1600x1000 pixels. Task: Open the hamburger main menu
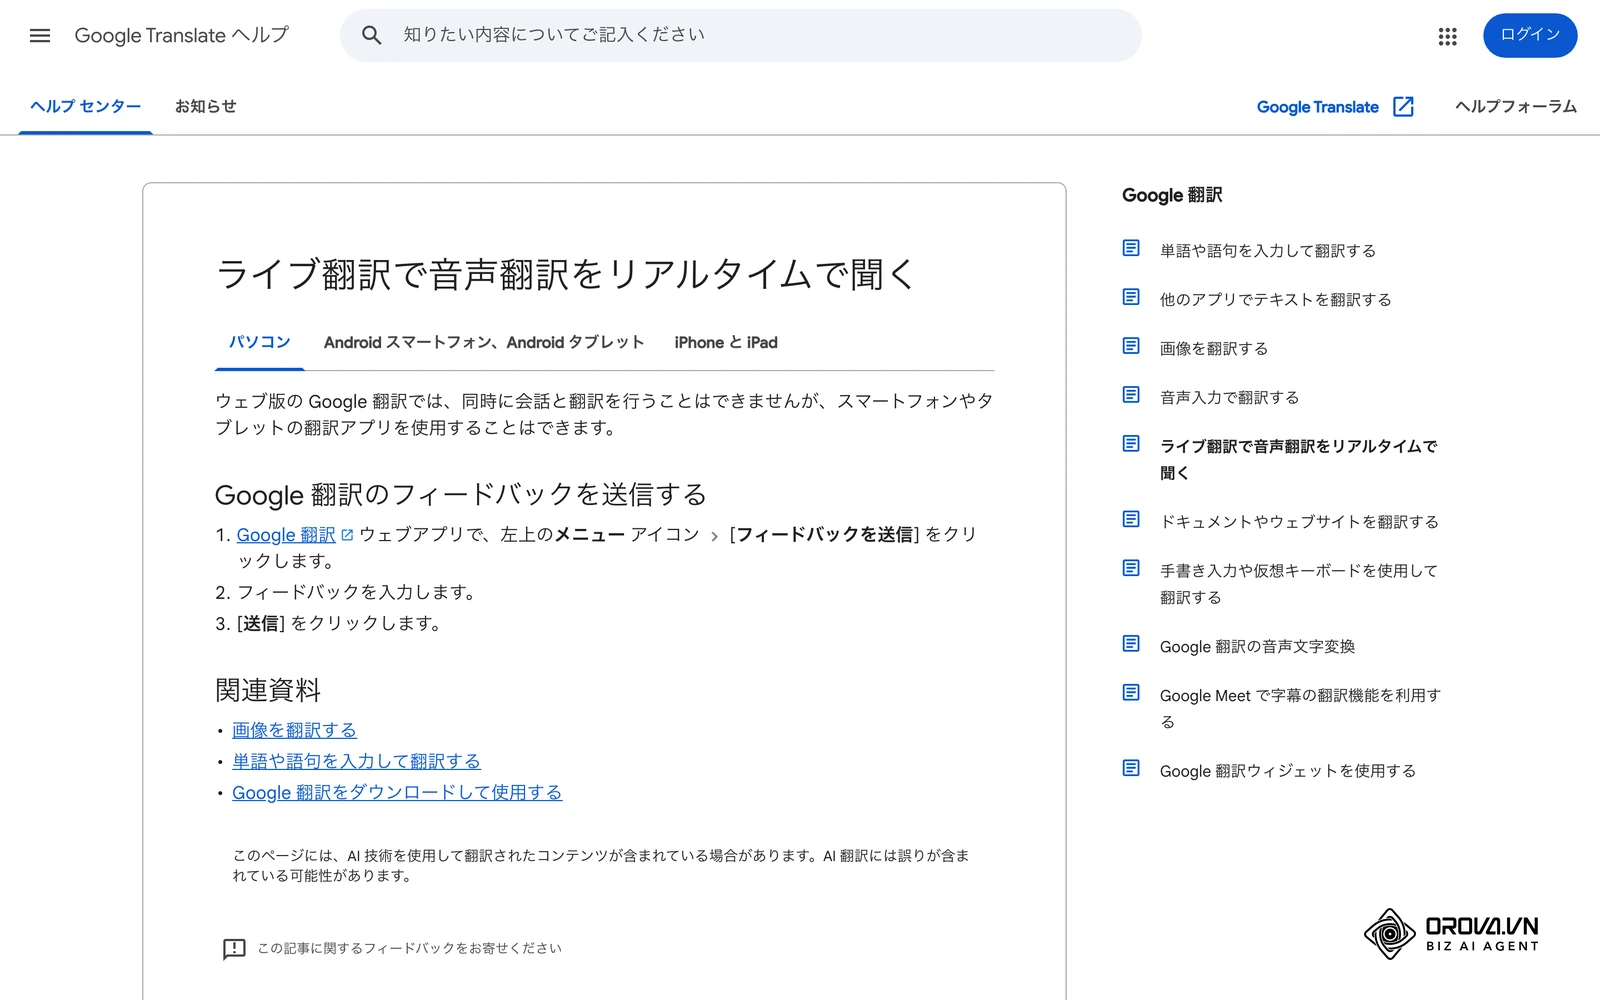40,36
